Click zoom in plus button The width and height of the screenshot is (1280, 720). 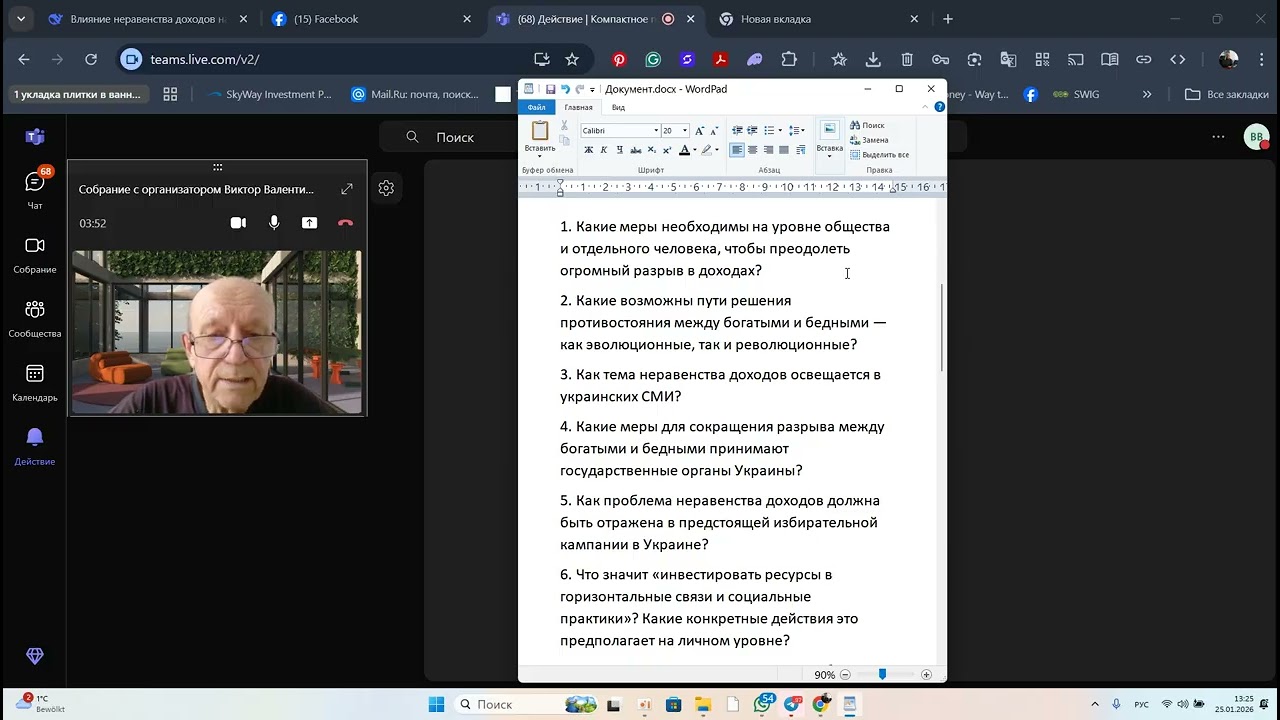coord(926,675)
